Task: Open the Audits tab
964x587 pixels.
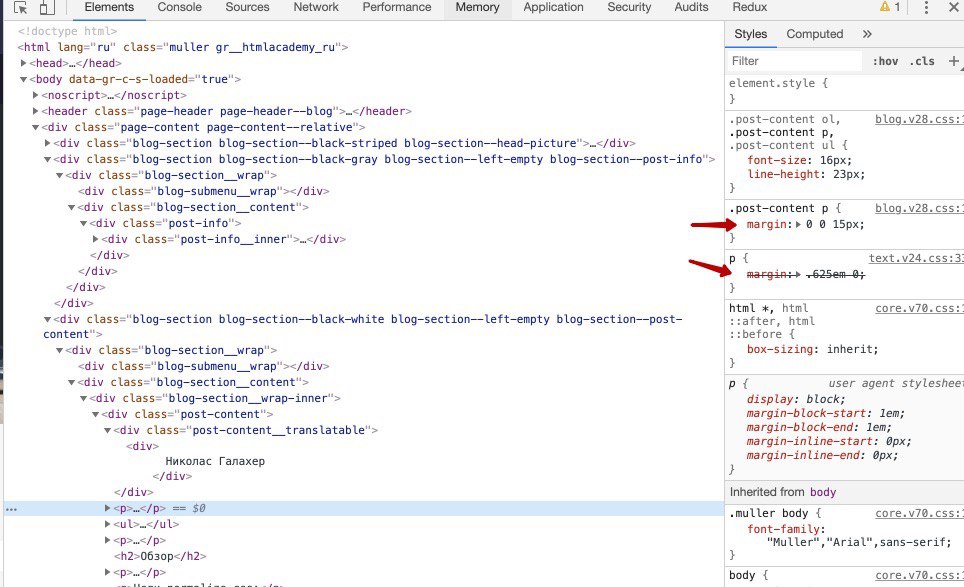Action: (691, 7)
